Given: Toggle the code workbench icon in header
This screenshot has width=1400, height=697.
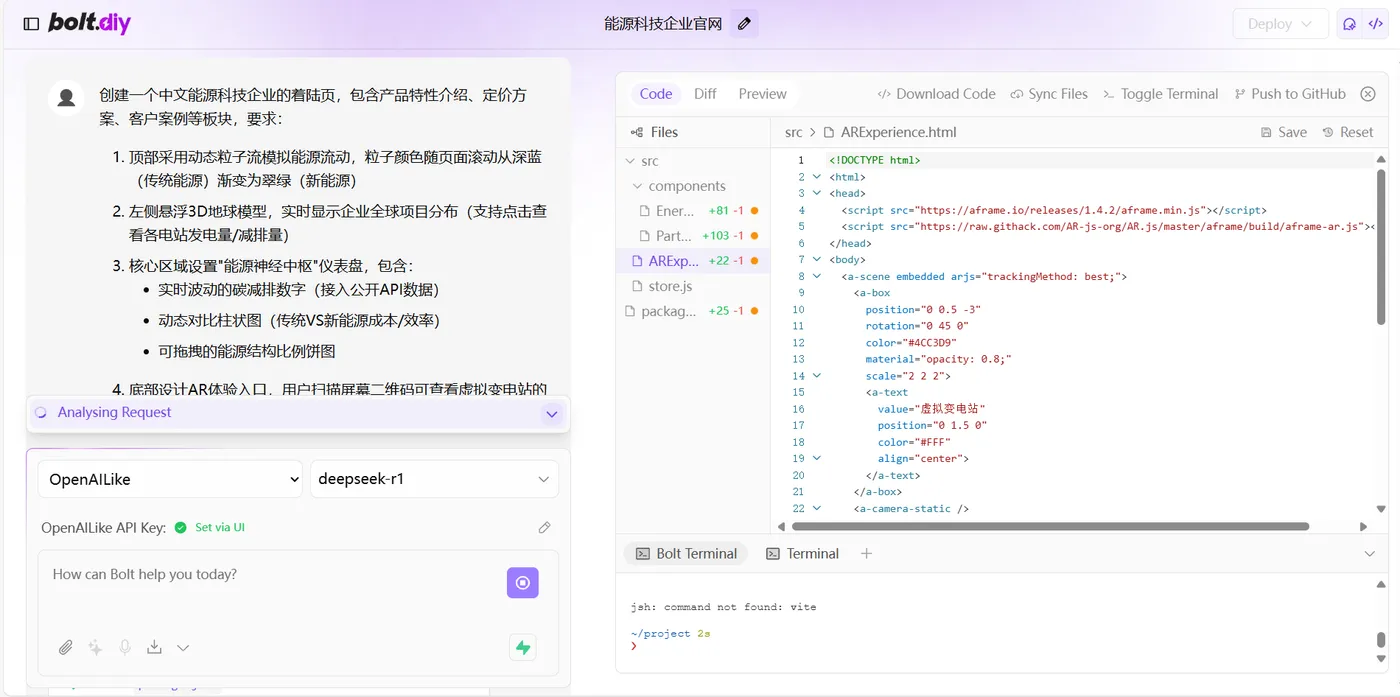Looking at the screenshot, I should 1375,24.
